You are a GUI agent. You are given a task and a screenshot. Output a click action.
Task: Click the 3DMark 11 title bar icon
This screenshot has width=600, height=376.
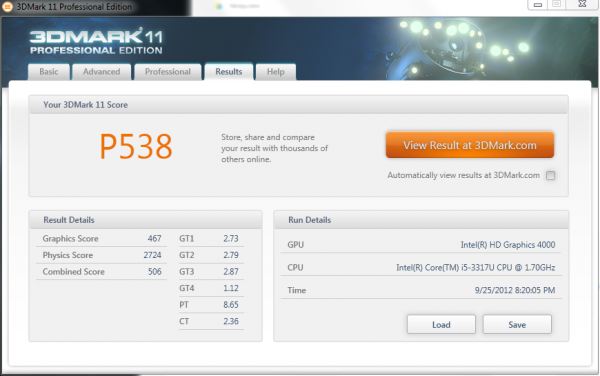[7, 7]
